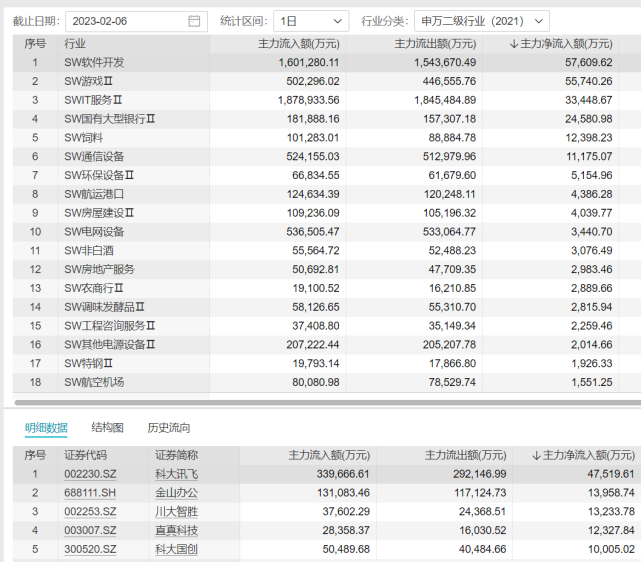Switch to the 历史流向 tab

[x=168, y=428]
